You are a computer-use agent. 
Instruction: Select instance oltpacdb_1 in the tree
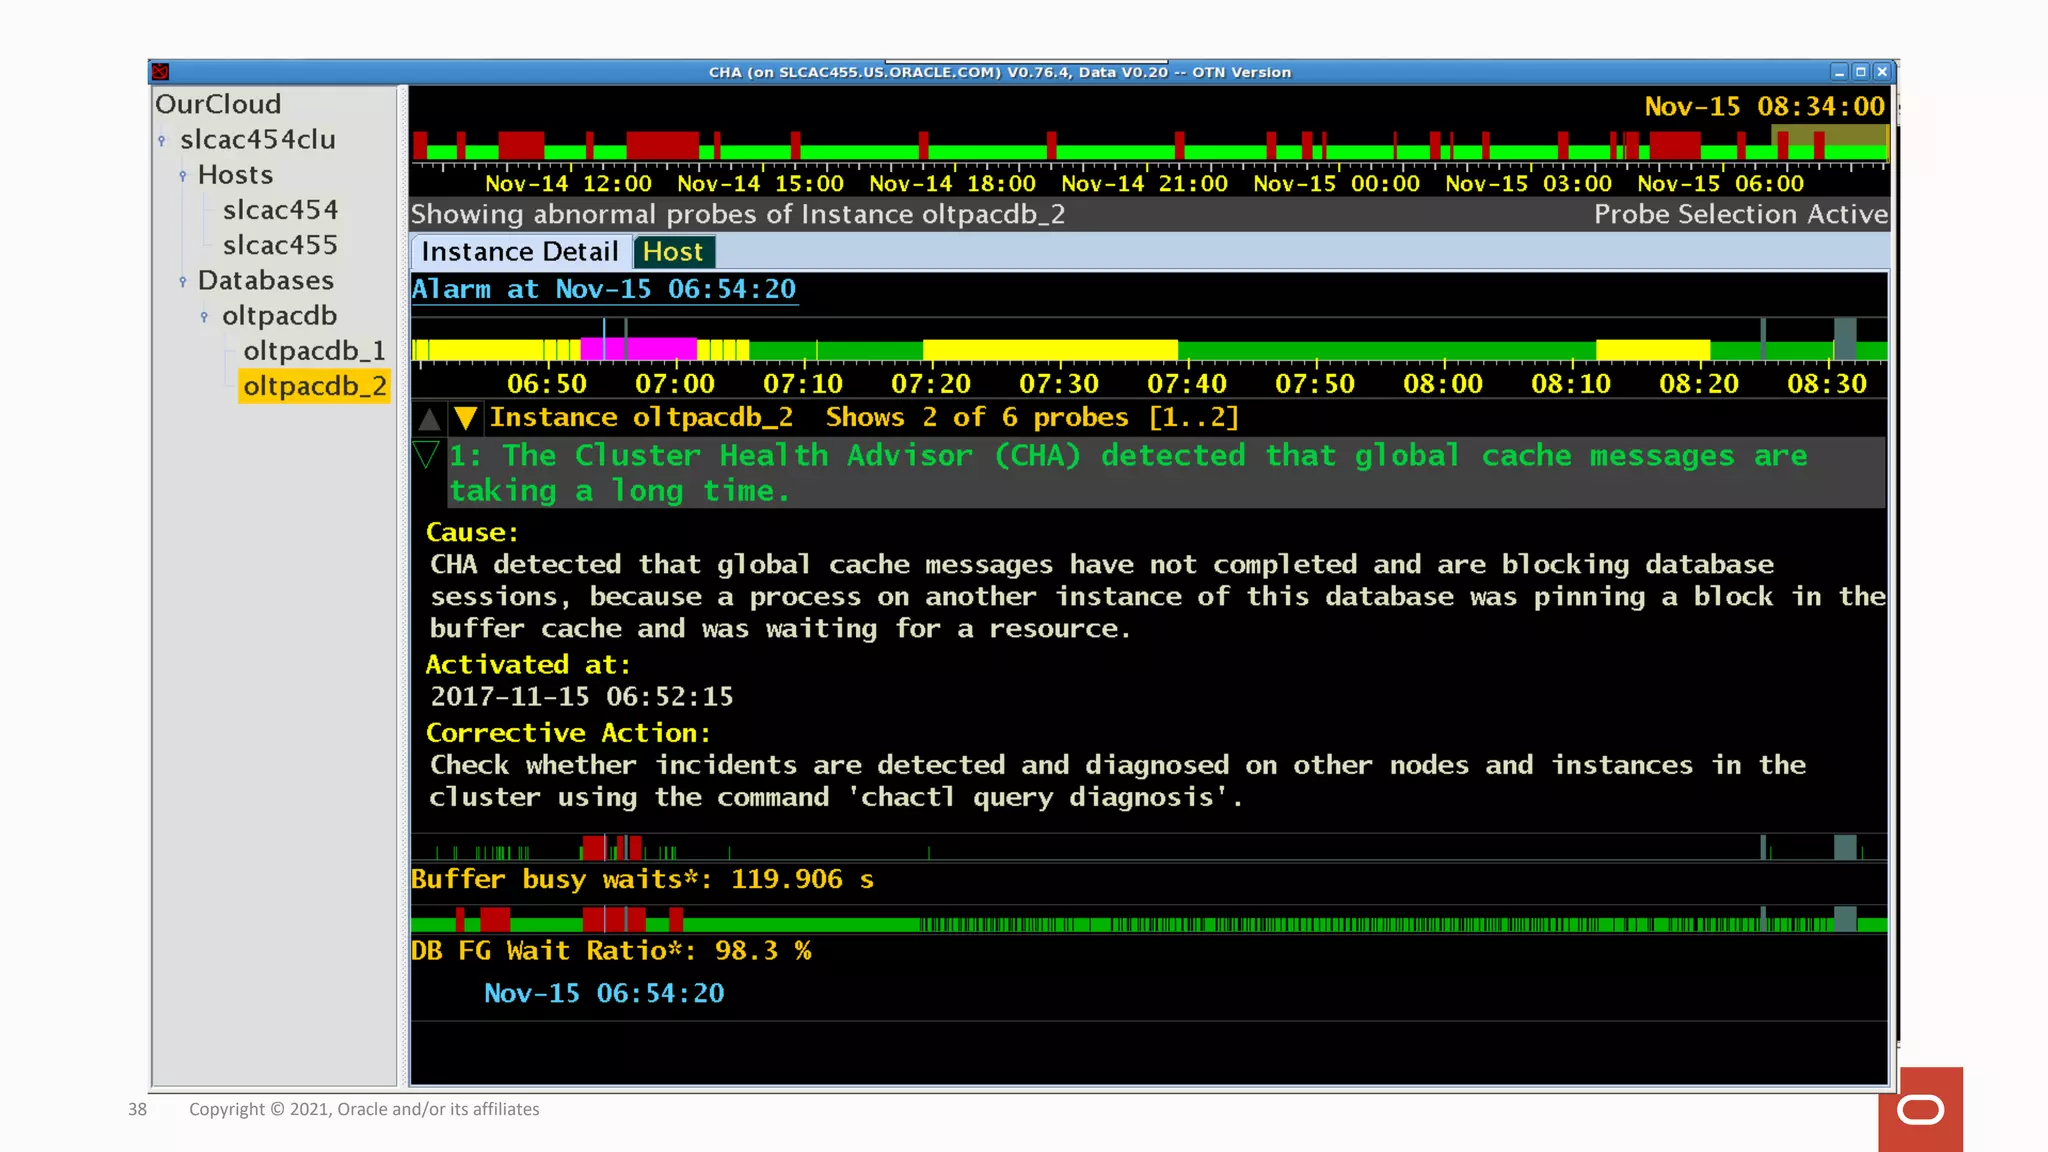click(314, 351)
